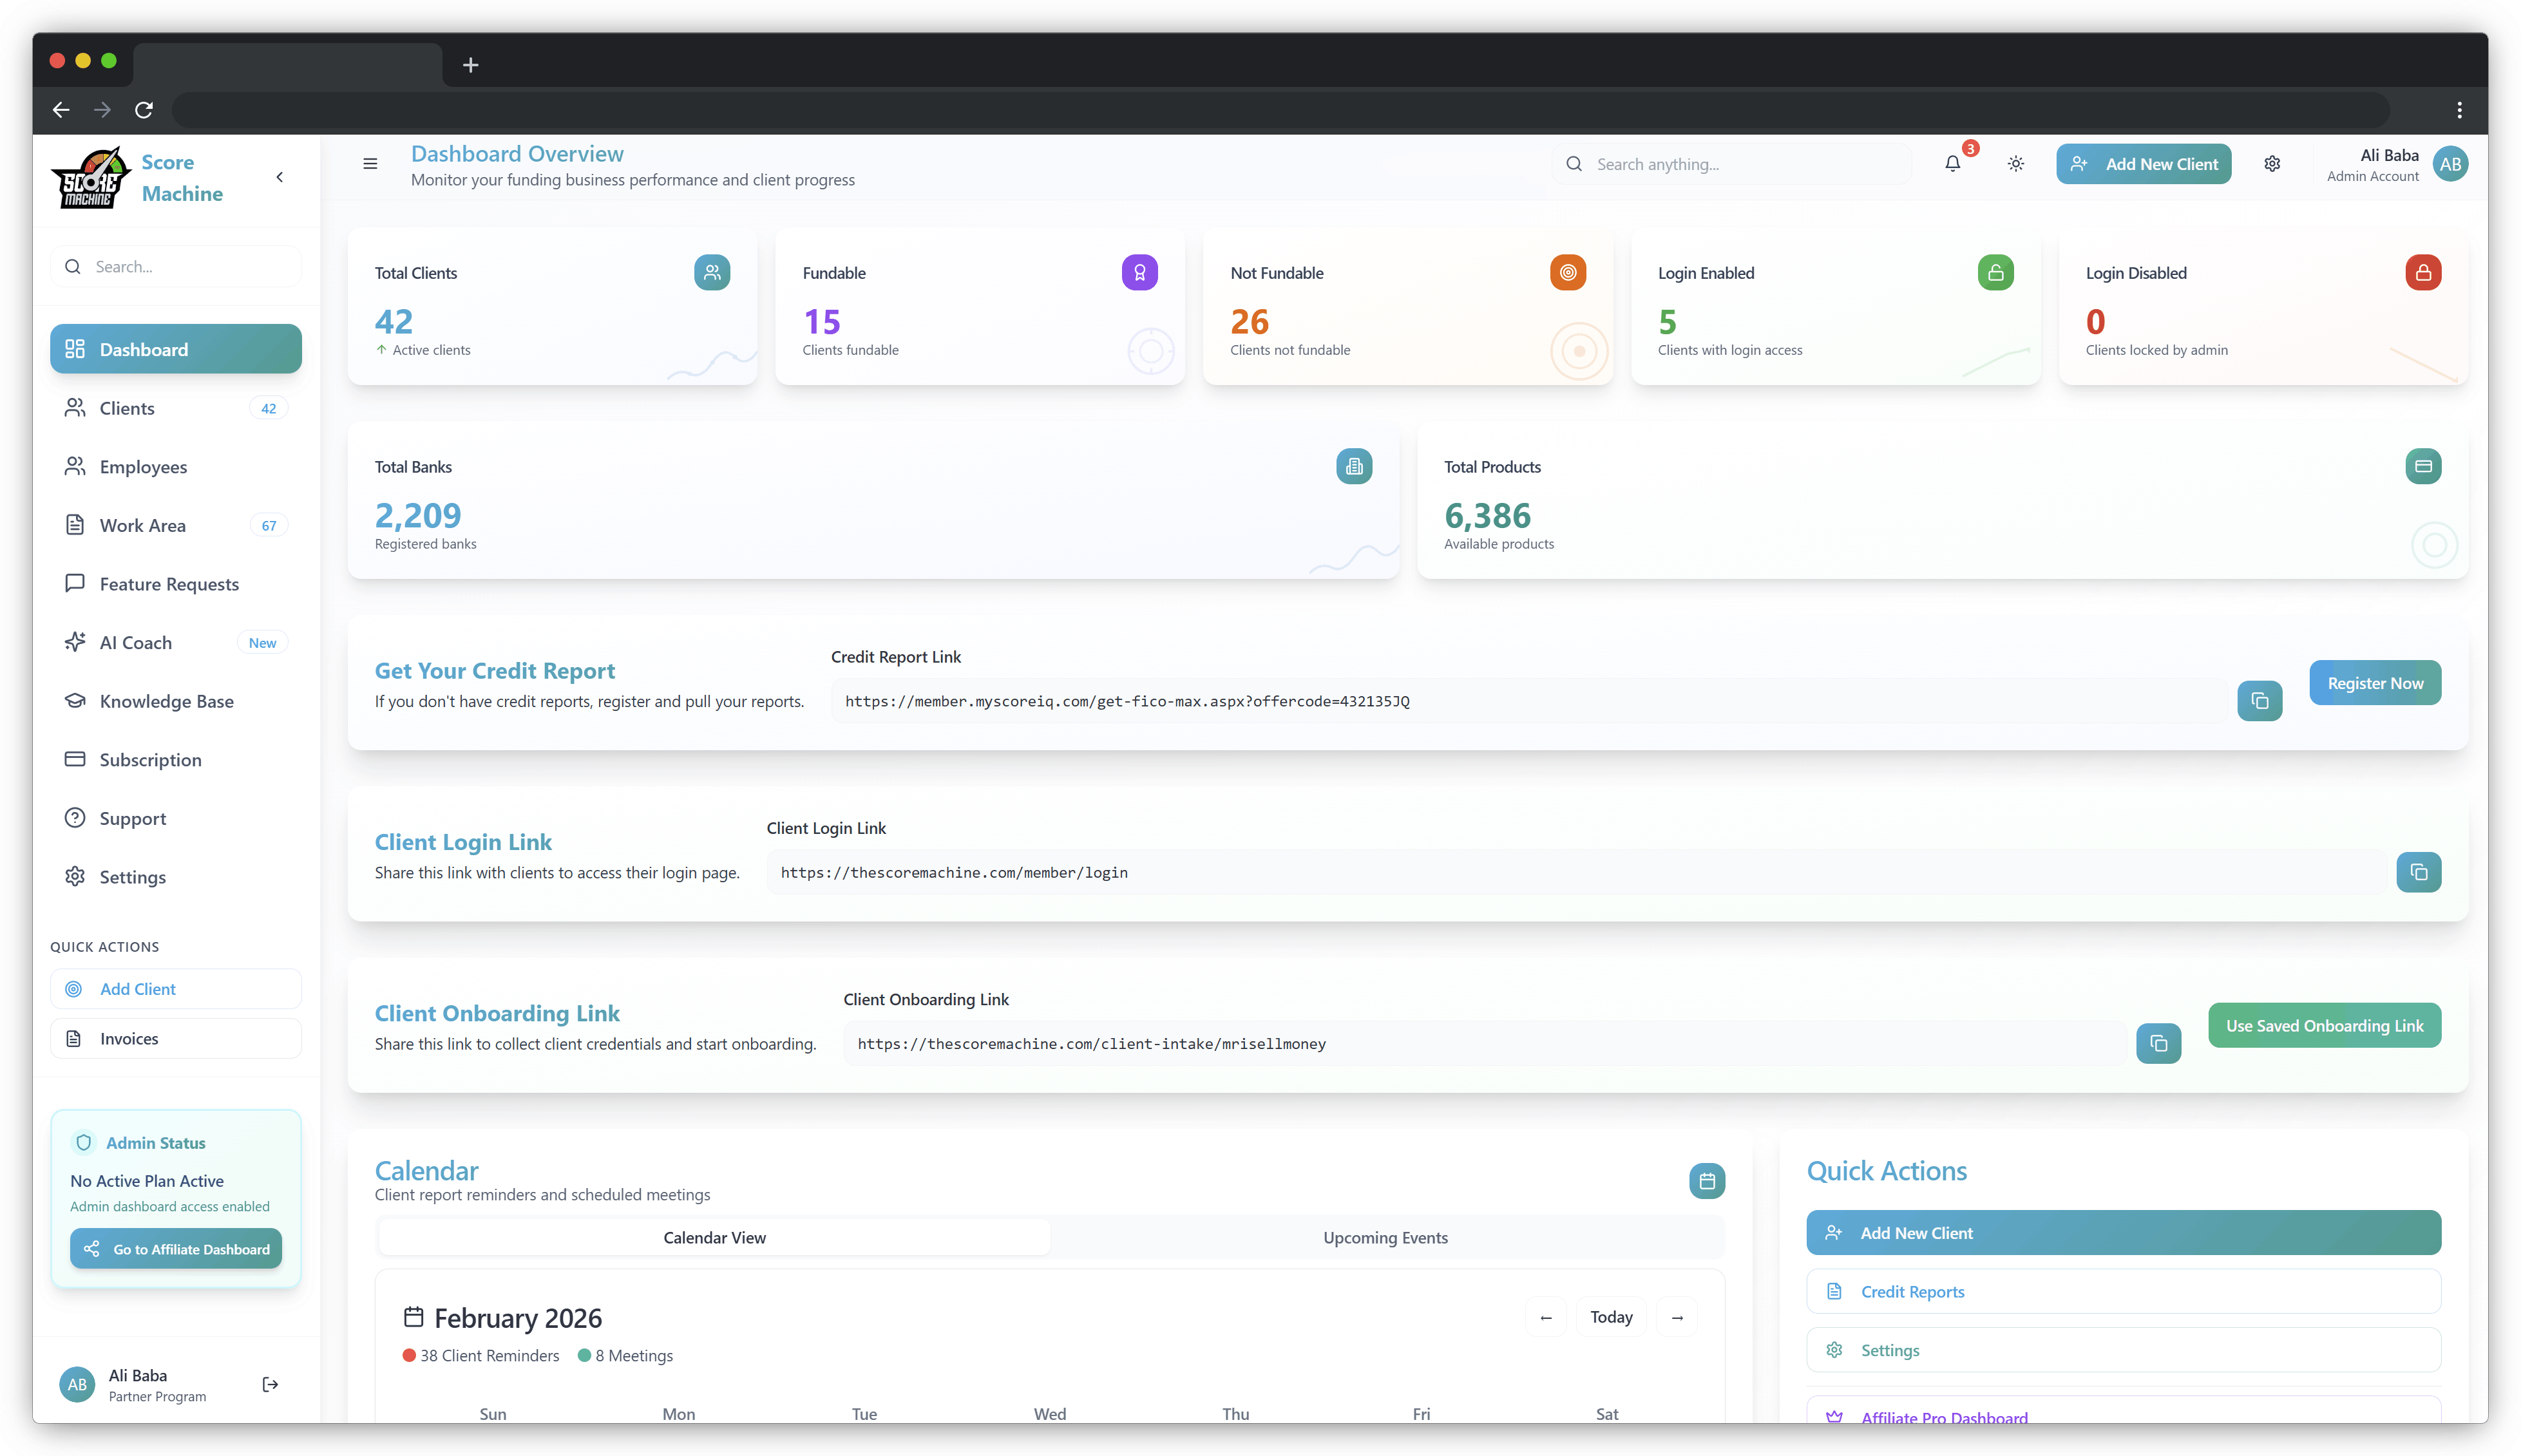
Task: Switch to the Upcoming Events tab
Action: tap(1385, 1237)
